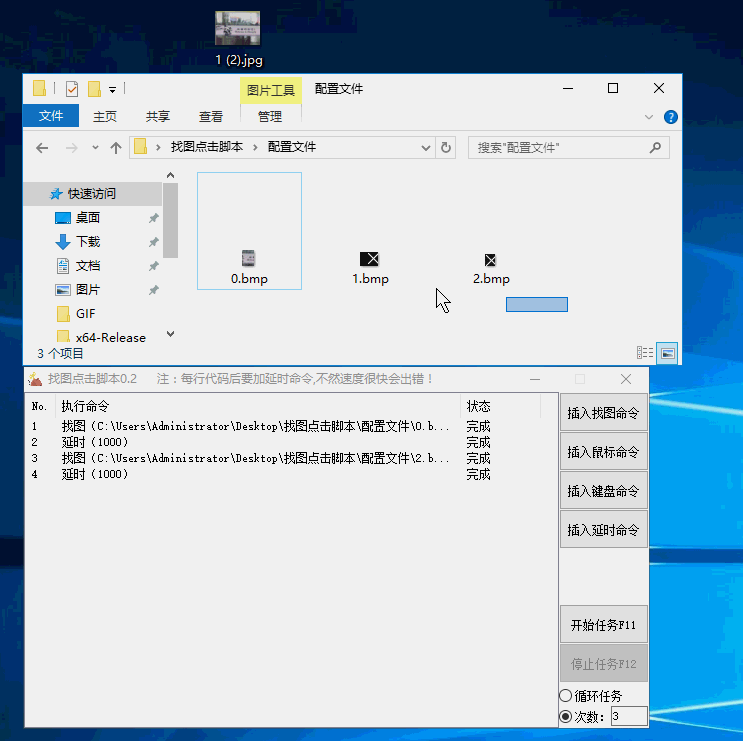The image size is (743, 741).
Task: Open the Customize Quick Access Toolbar dropdown
Action: point(112,89)
